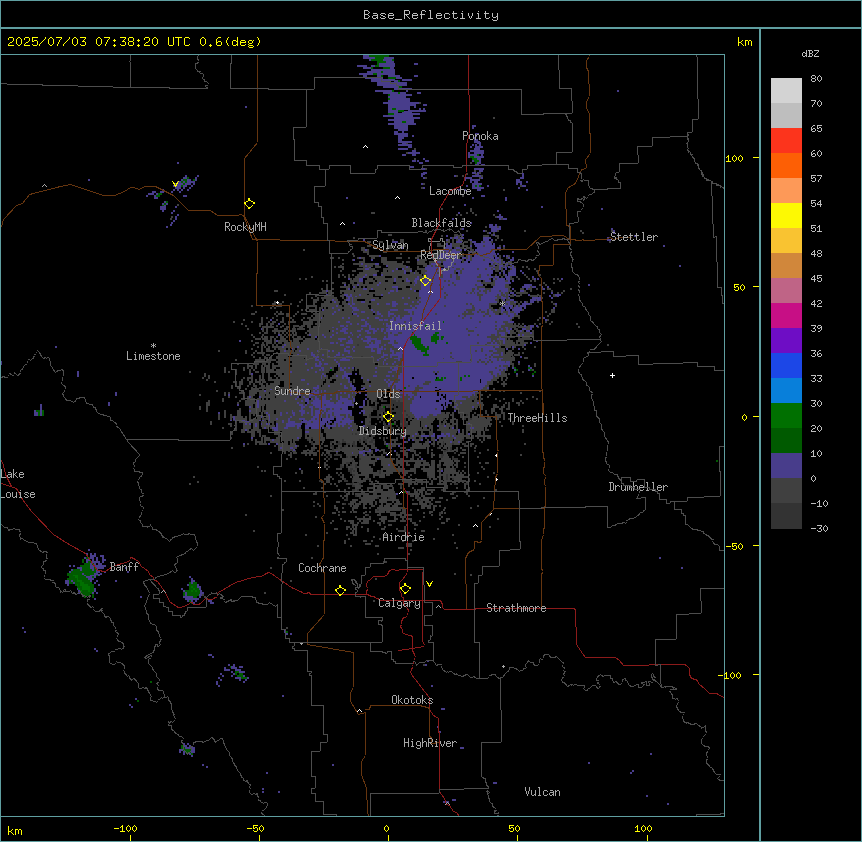
Task: Click the green echo cell southwest of Banff
Action: [x=82, y=579]
